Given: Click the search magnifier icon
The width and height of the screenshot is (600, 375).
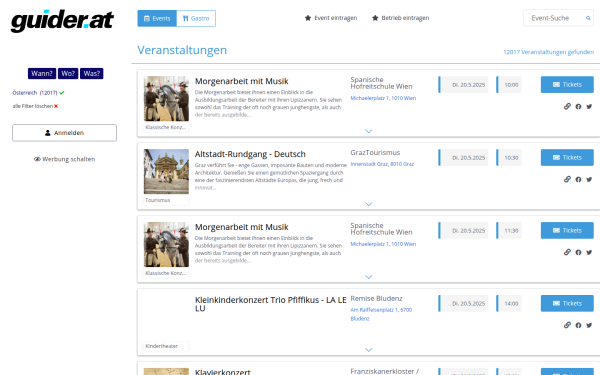Looking at the screenshot, I should tap(588, 18).
